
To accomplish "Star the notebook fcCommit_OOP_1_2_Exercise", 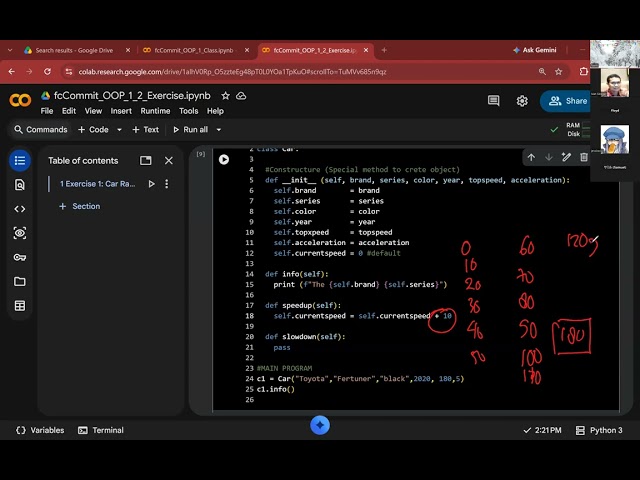I will (225, 96).
